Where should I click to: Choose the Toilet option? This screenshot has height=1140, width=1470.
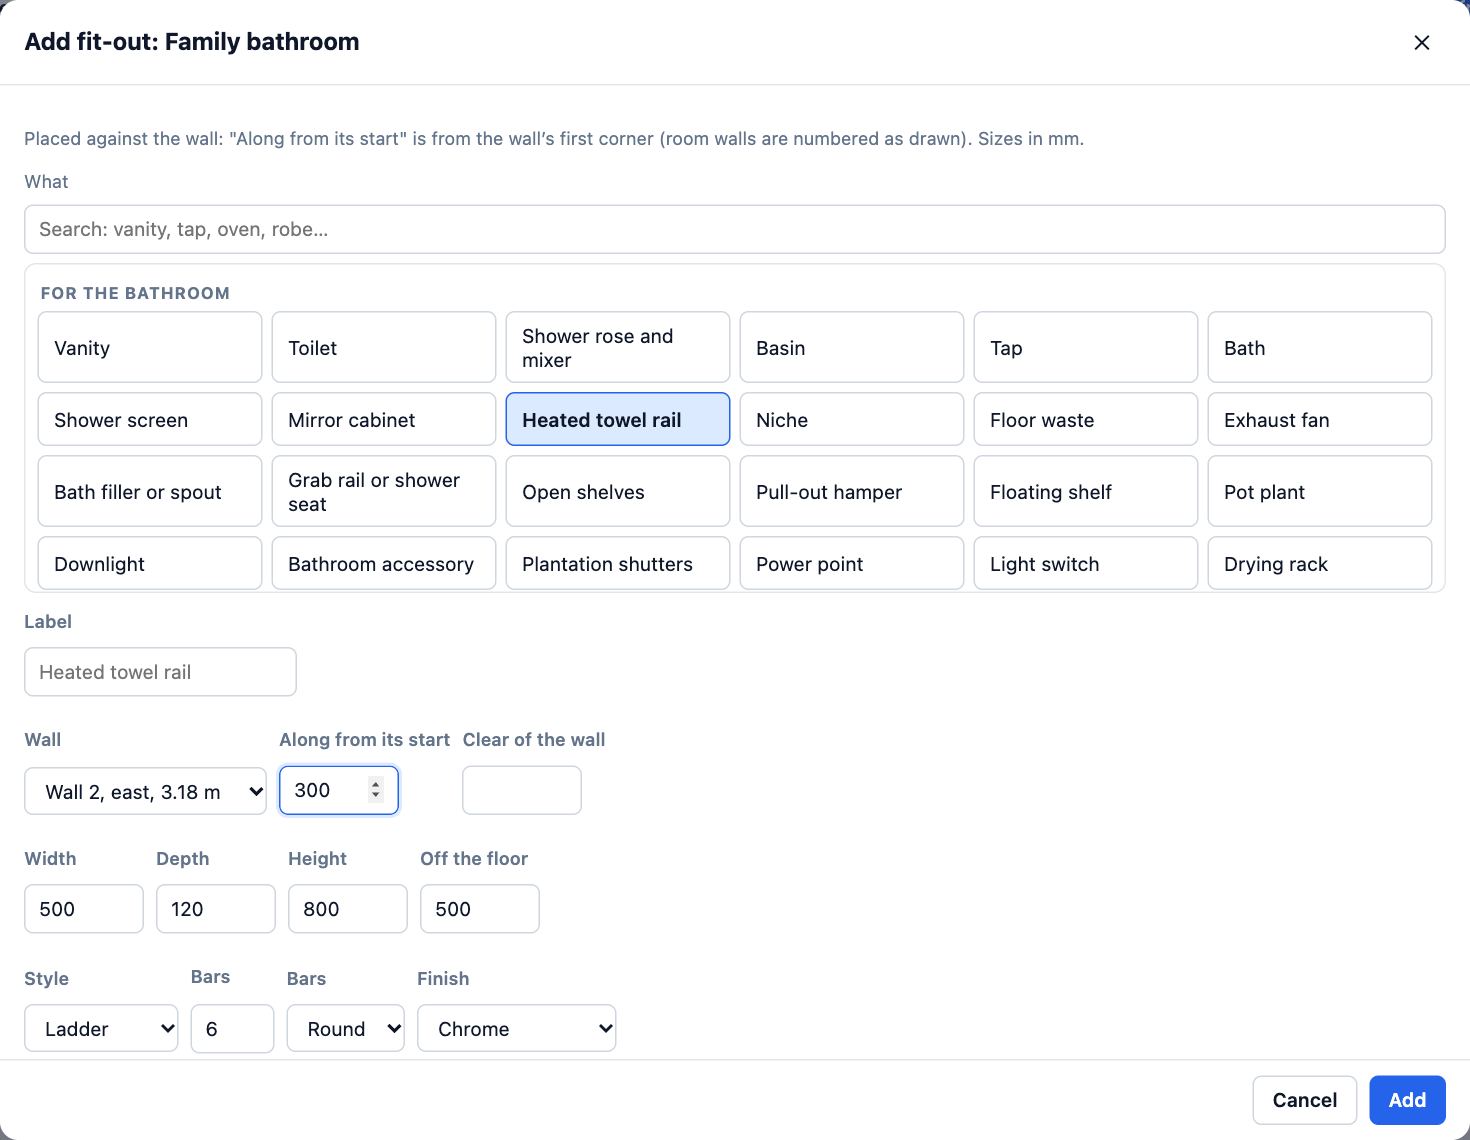(384, 347)
